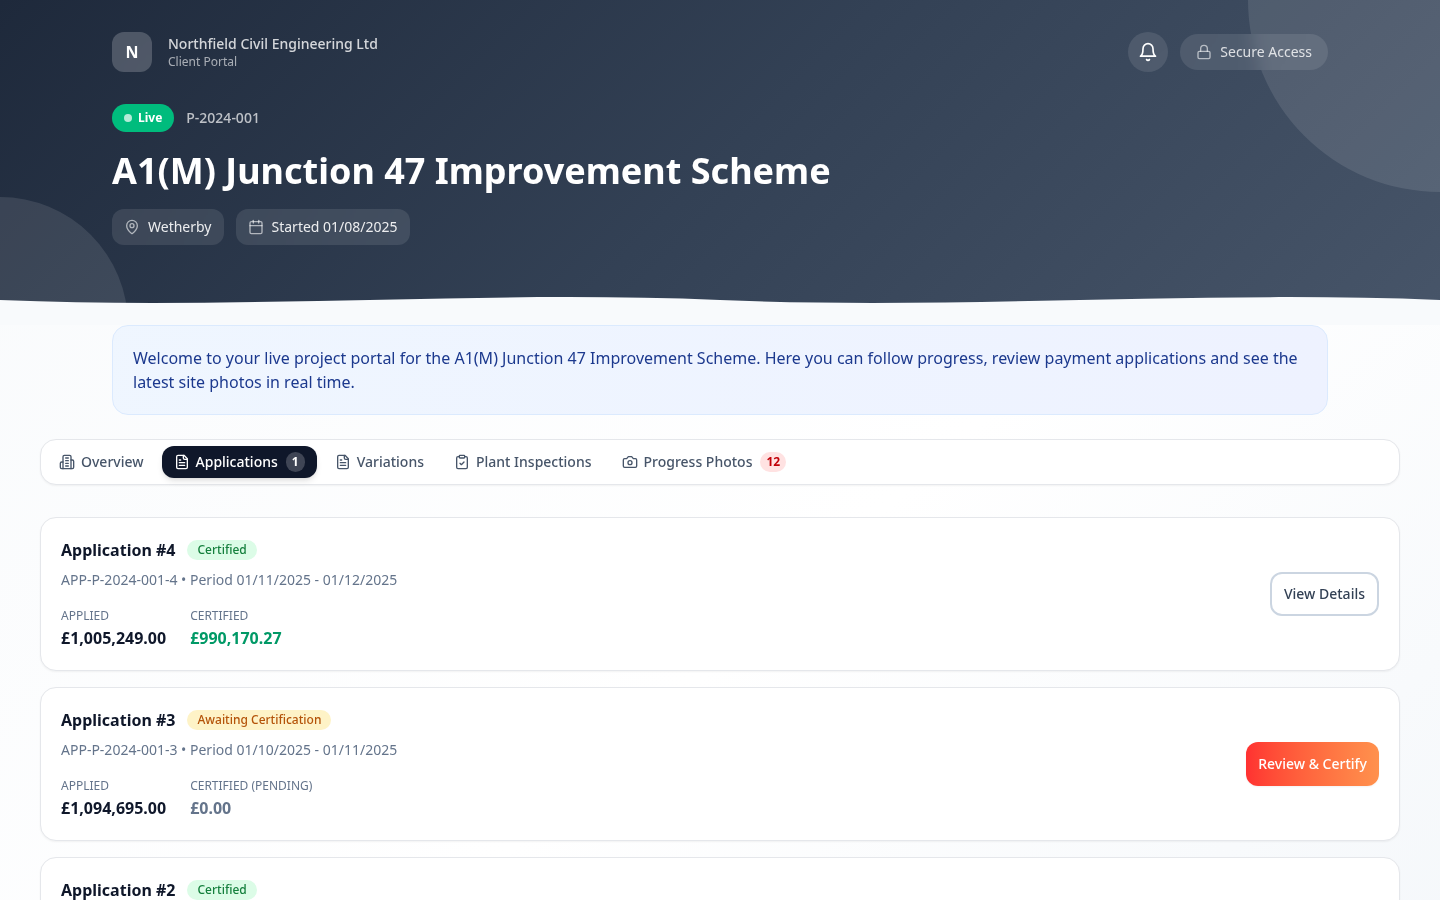This screenshot has width=1440, height=900.
Task: Click the APPLIED label in Application #3
Action: (85, 786)
